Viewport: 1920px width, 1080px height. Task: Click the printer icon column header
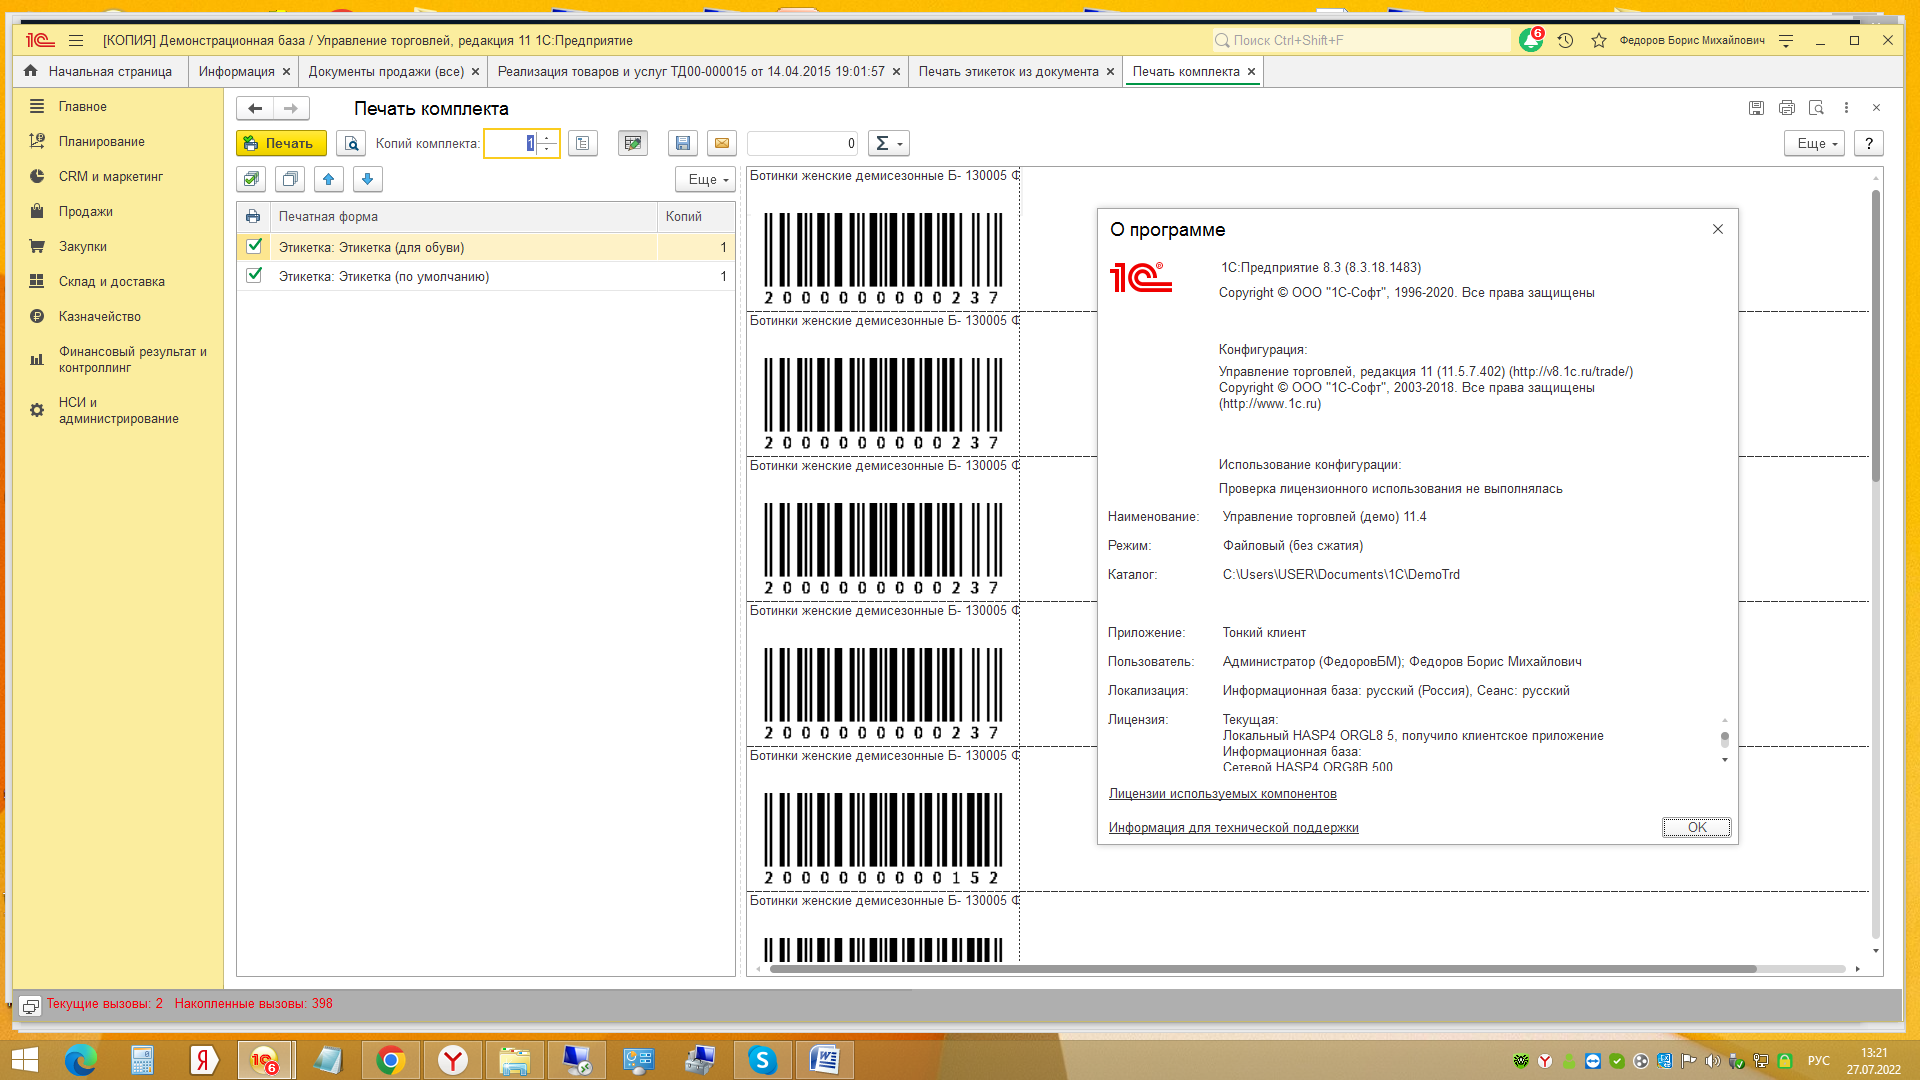pos(253,216)
